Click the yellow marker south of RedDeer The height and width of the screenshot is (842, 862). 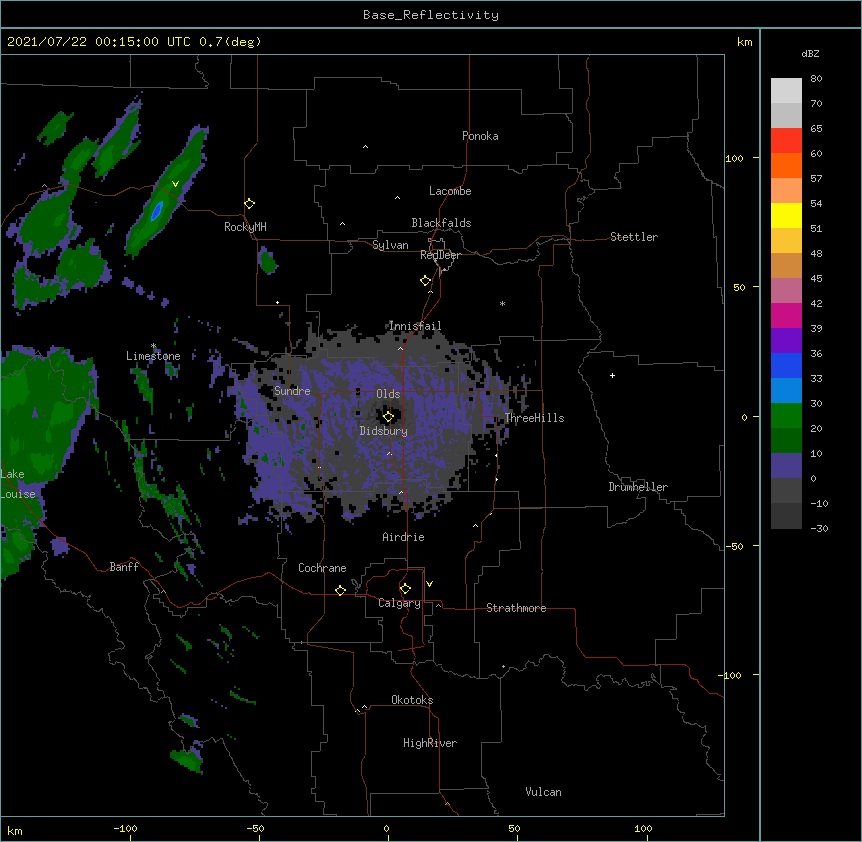[426, 281]
